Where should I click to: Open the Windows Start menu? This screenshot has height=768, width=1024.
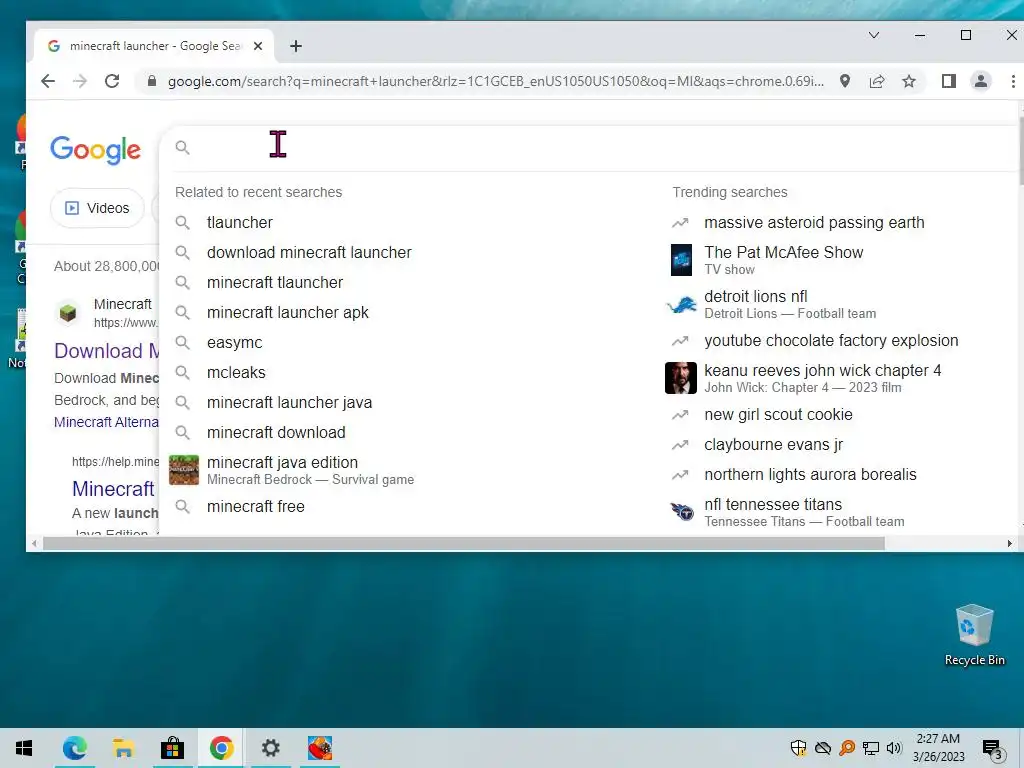[24, 748]
